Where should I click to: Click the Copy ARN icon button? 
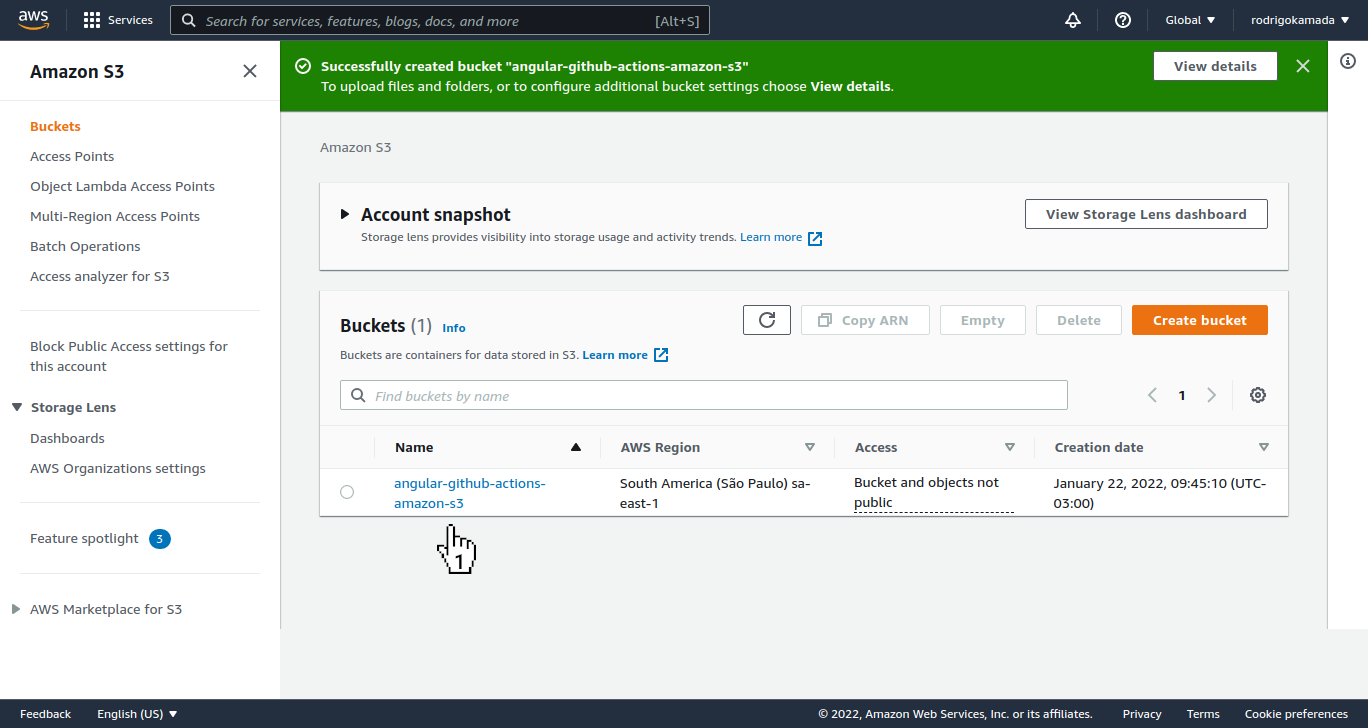coord(865,319)
